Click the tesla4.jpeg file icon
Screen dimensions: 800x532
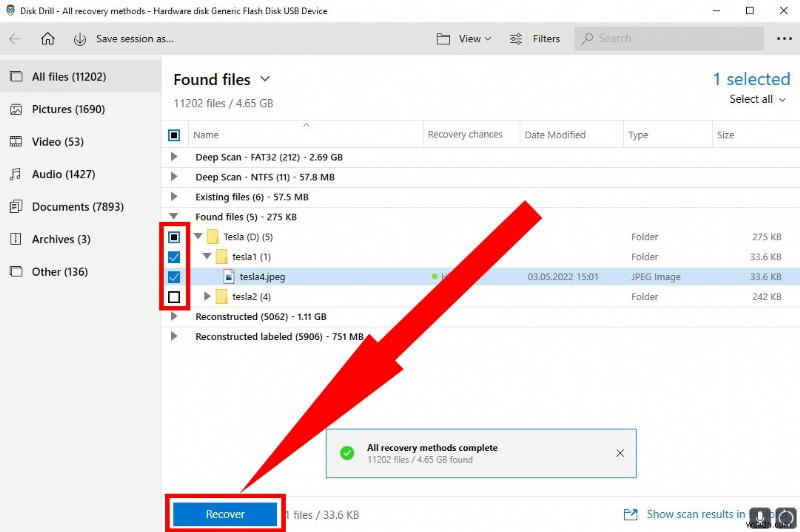point(229,277)
